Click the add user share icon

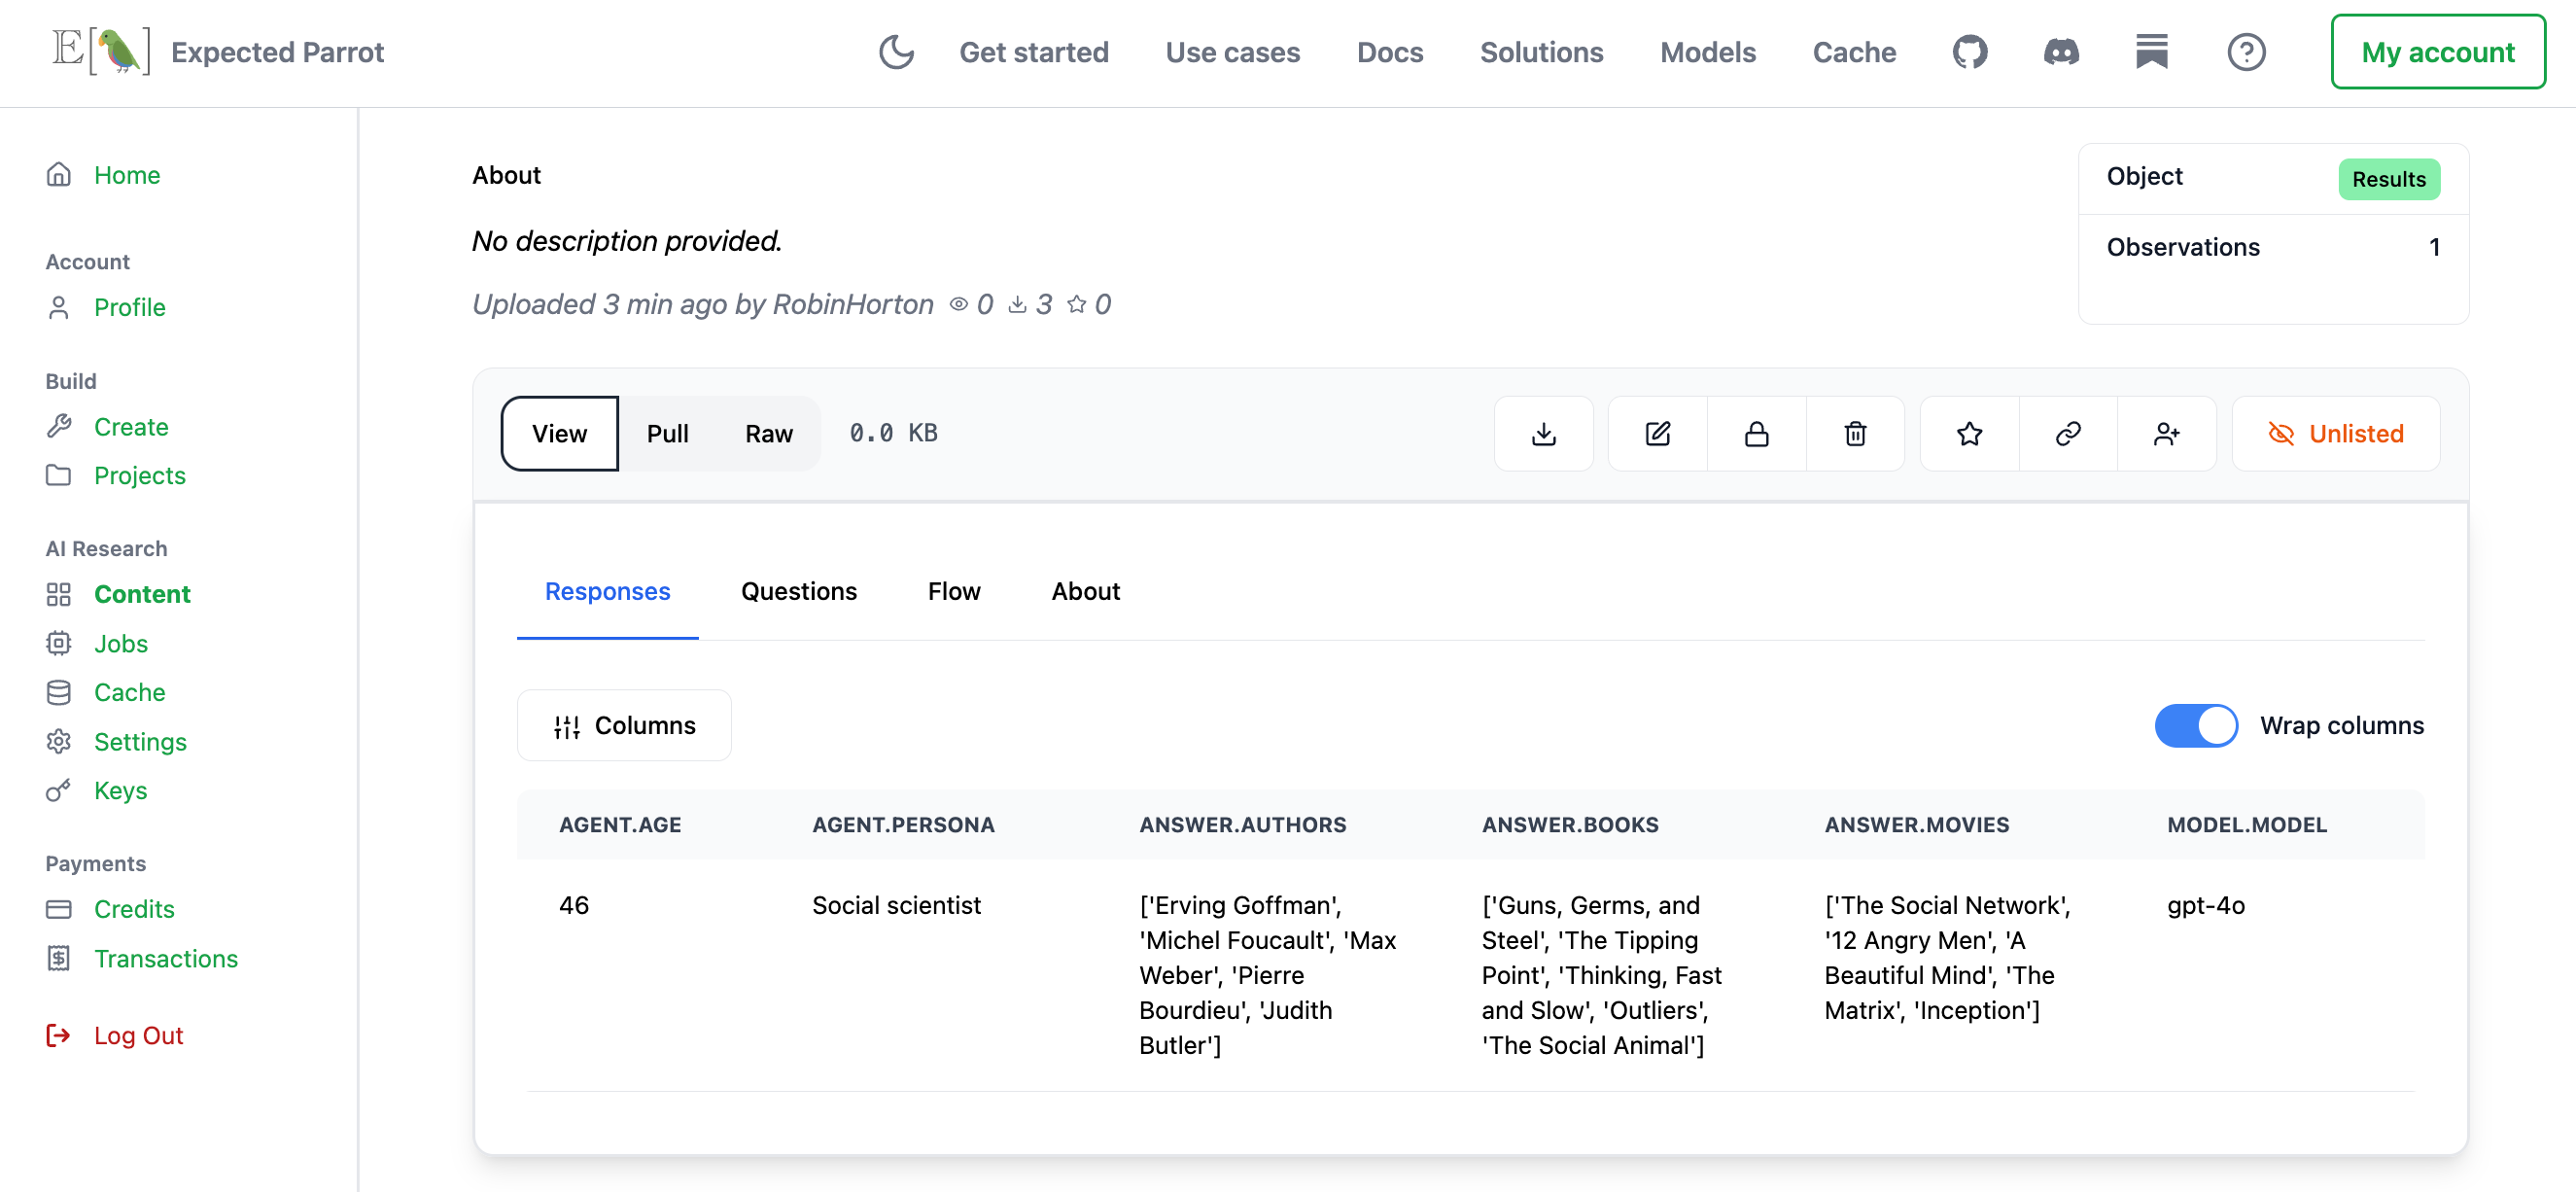click(x=2166, y=433)
